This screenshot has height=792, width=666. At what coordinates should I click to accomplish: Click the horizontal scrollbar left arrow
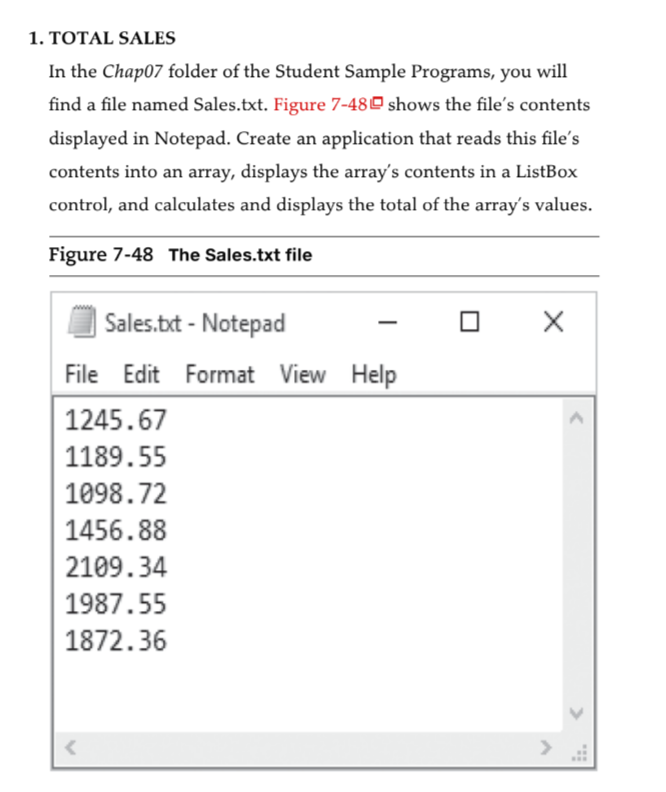point(71,748)
